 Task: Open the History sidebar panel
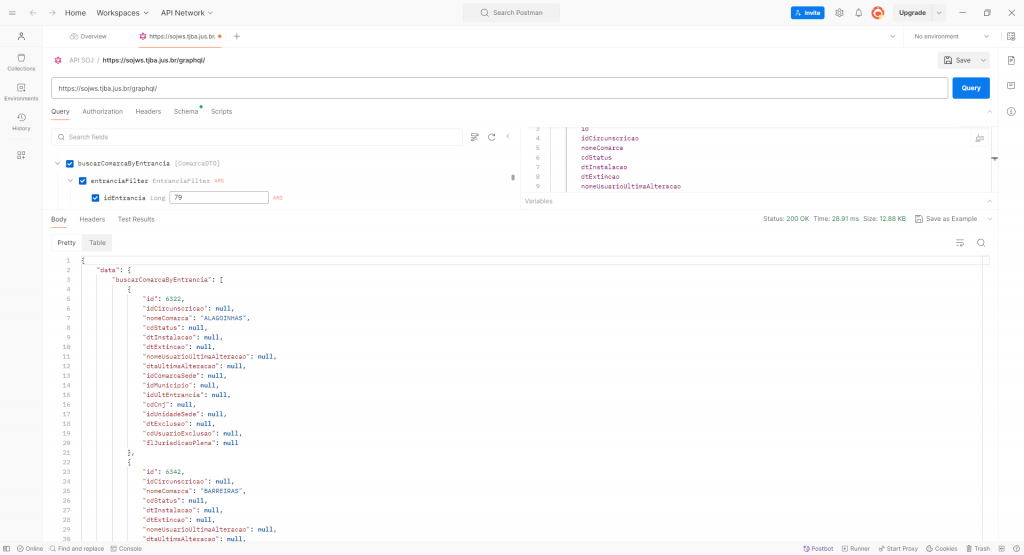click(21, 122)
